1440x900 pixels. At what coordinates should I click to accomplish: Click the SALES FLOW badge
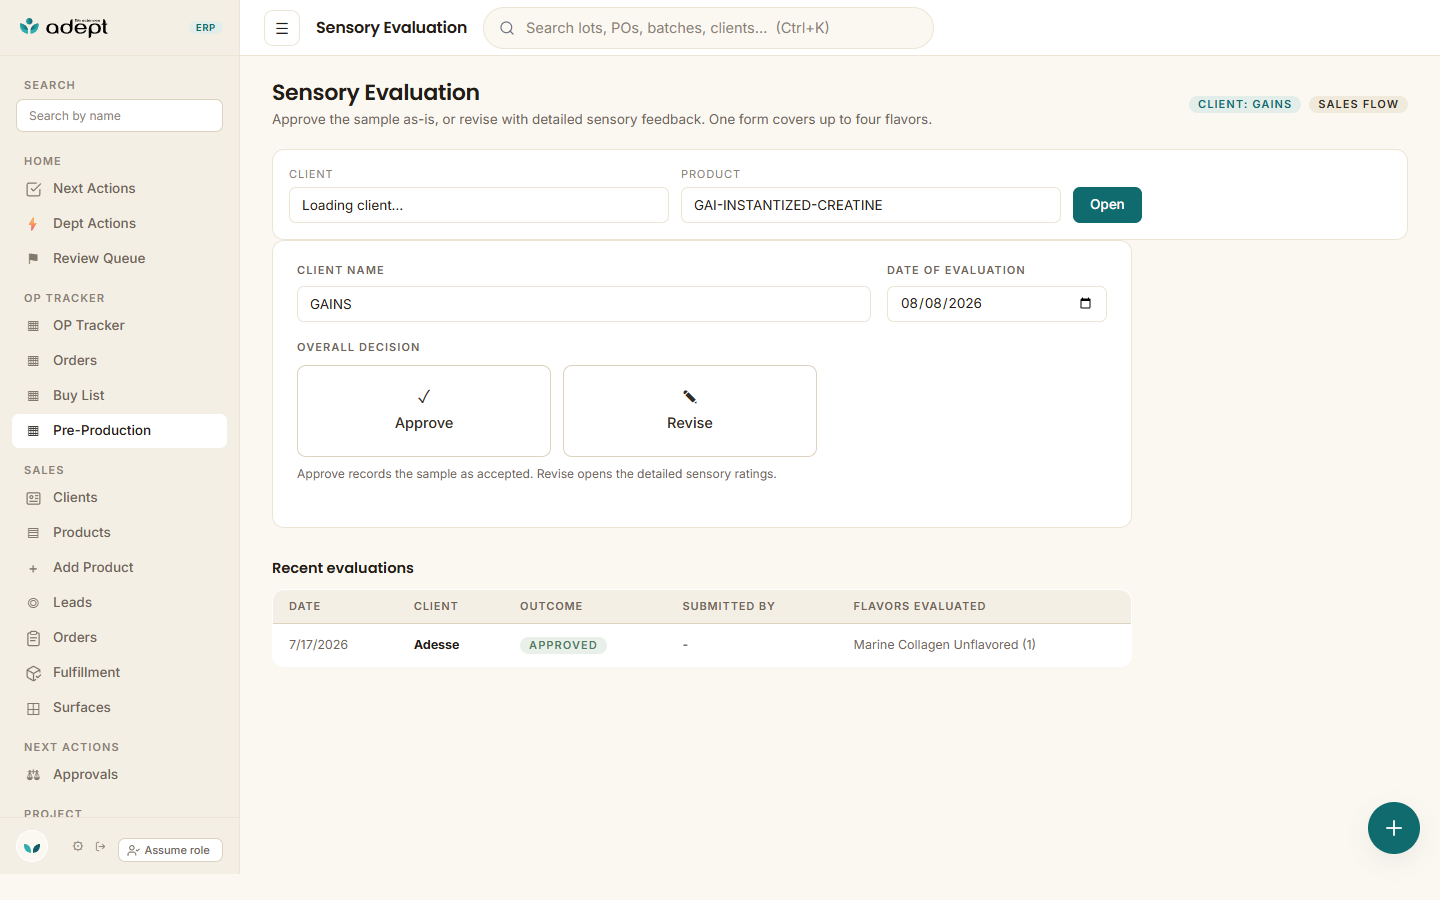1358,104
